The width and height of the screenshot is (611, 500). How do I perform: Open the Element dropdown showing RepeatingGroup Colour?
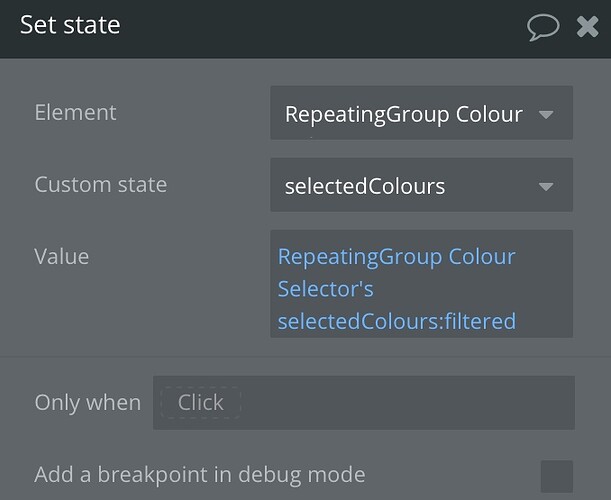pyautogui.click(x=403, y=114)
